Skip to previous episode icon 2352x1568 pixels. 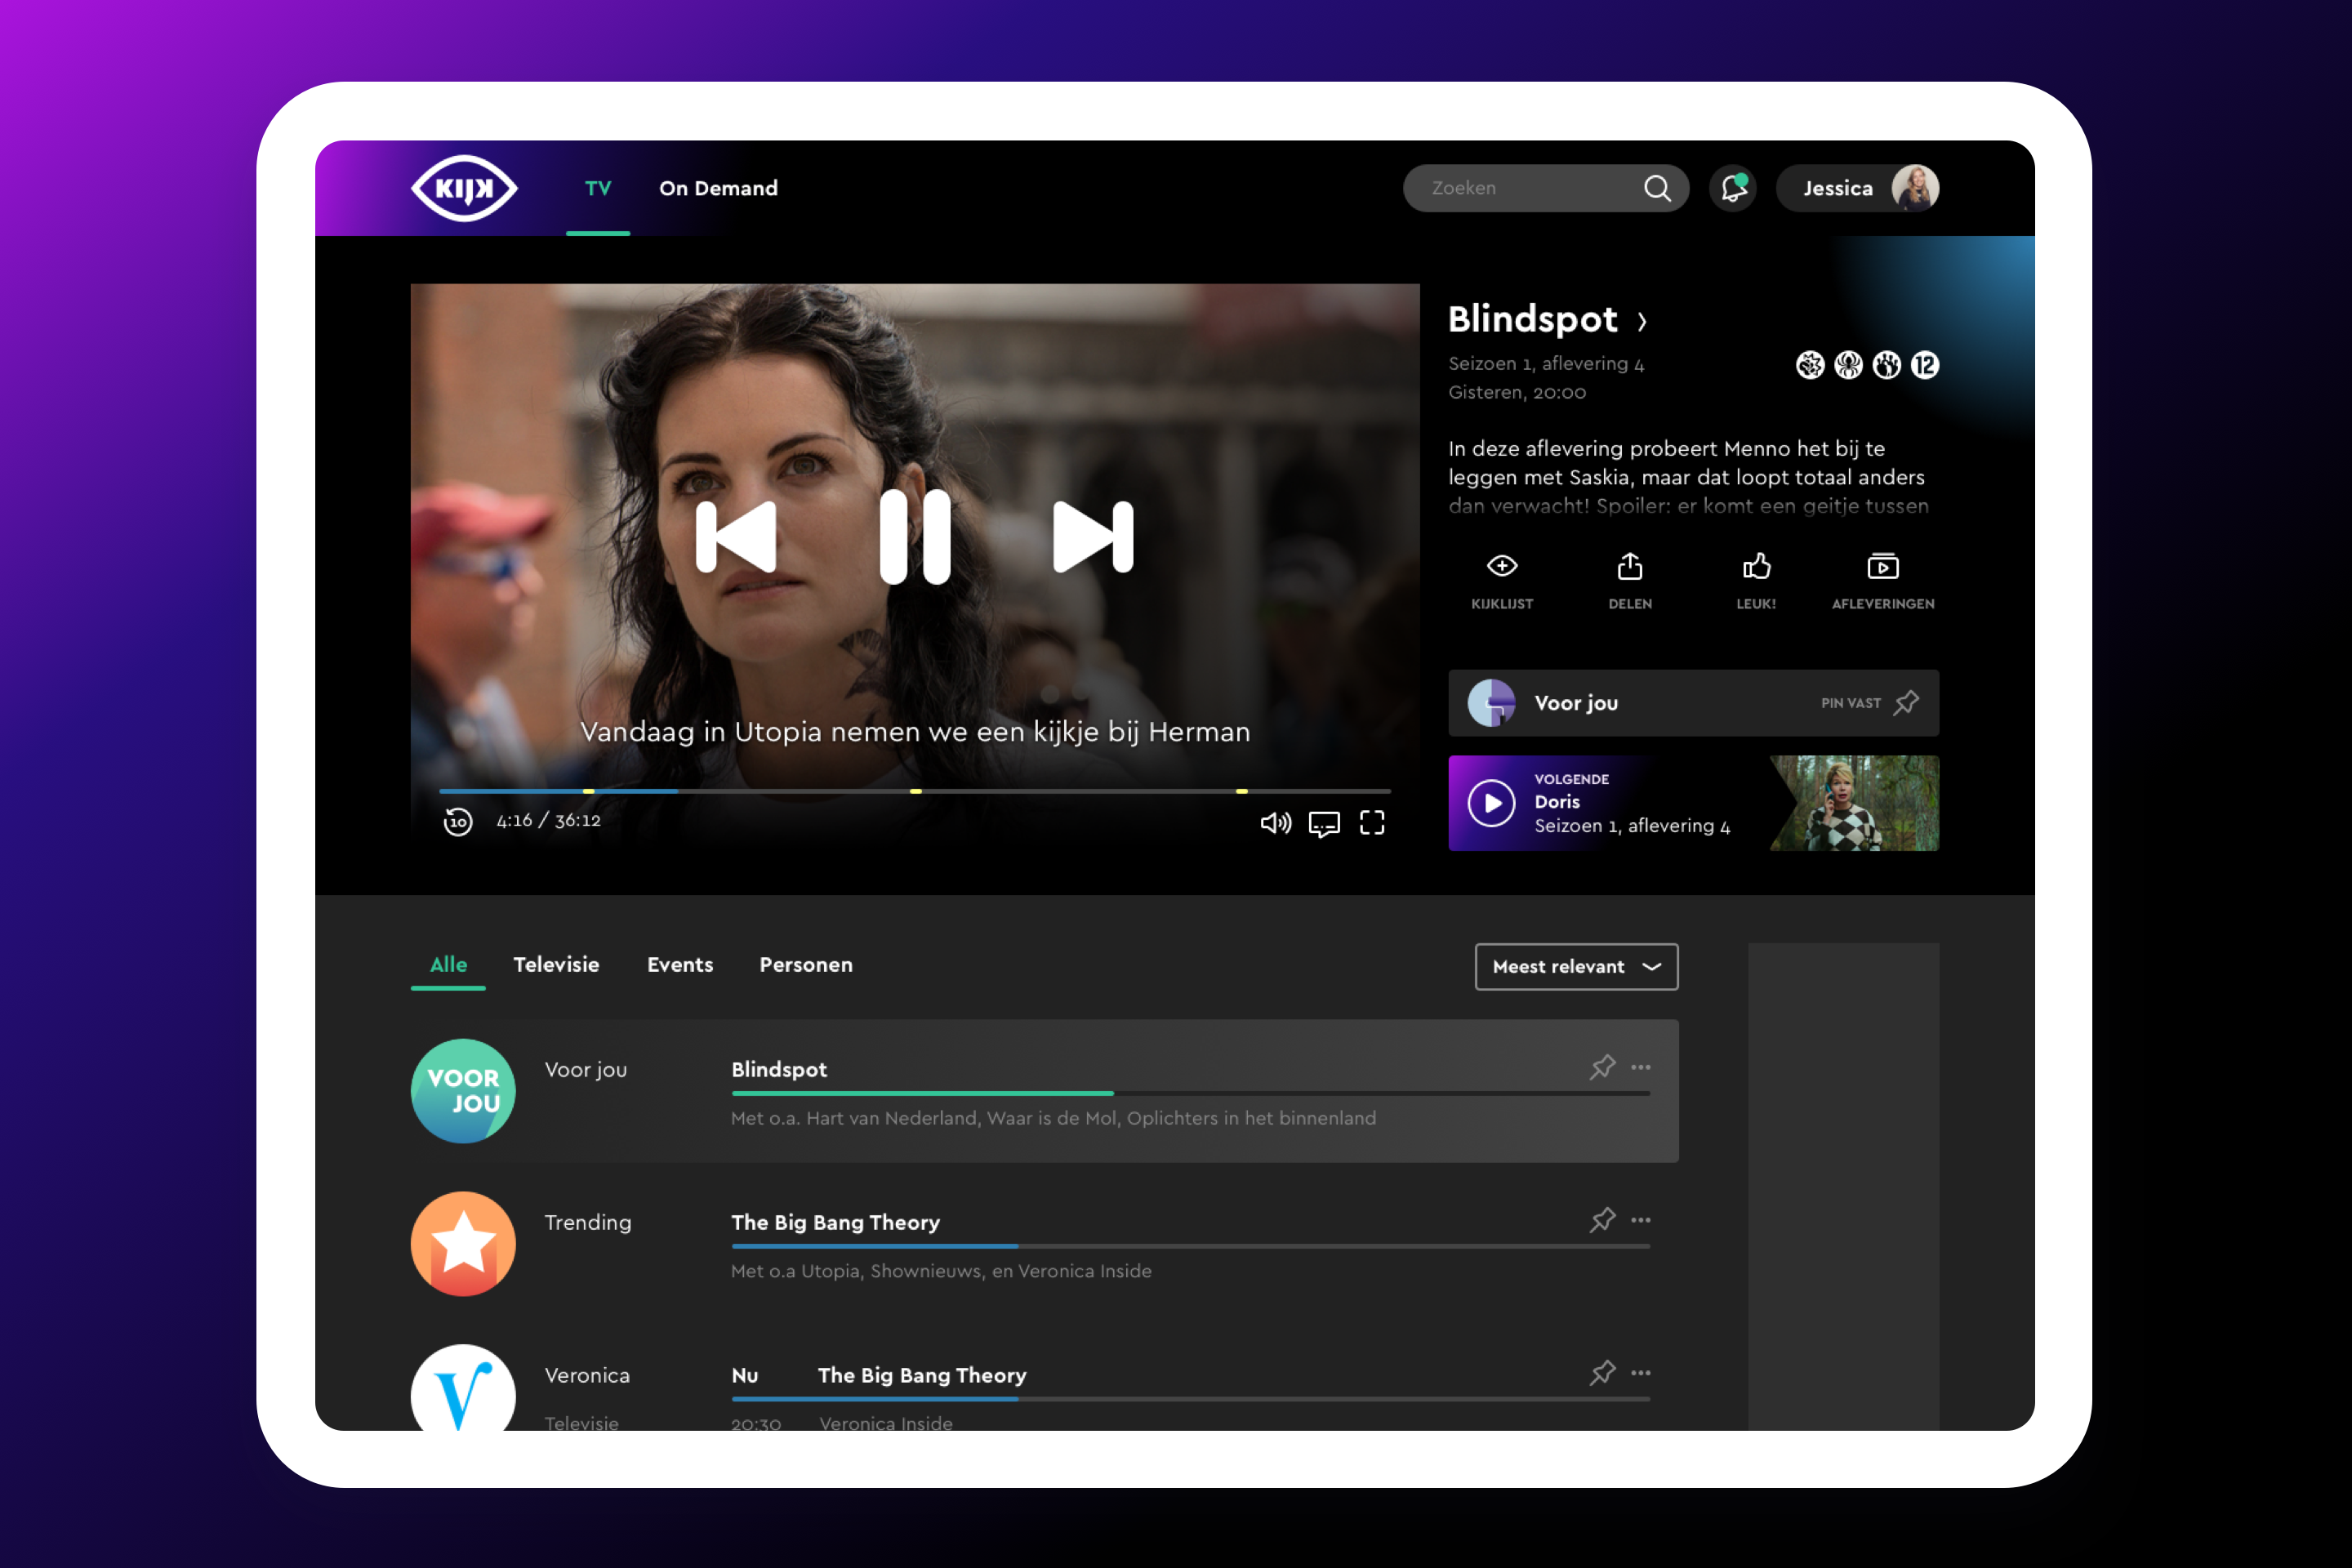point(737,536)
